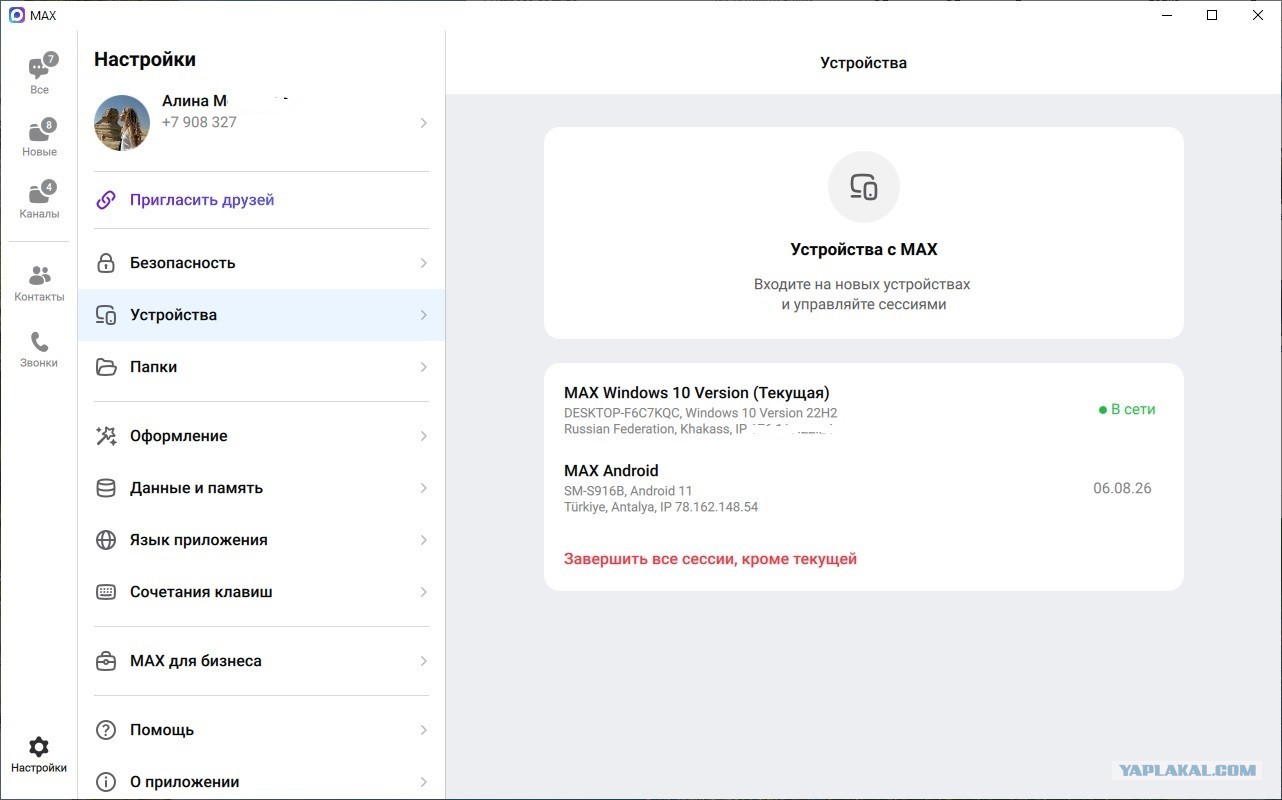Viewport: 1282px width, 800px height.
Task: Select the Устройства settings item
Action: (261, 315)
